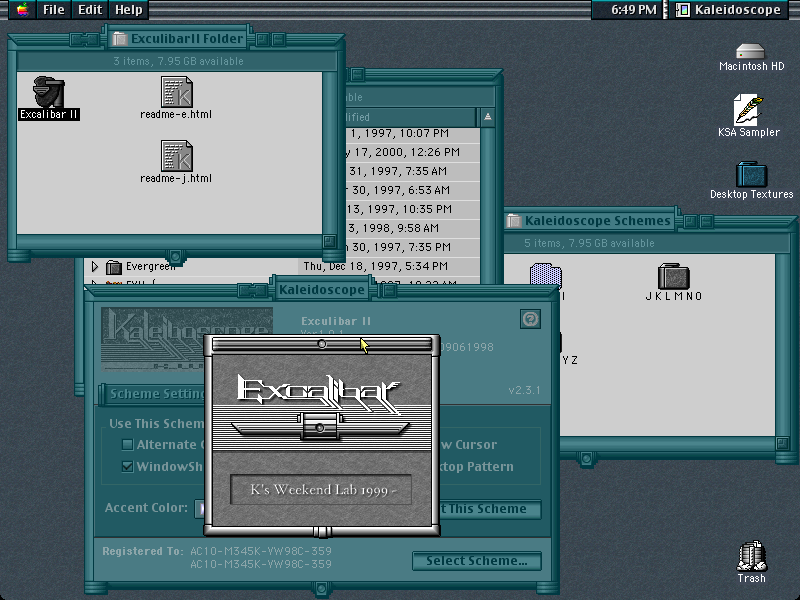The height and width of the screenshot is (600, 800).
Task: Select the Excalibar II scheme file icon
Action: point(49,92)
